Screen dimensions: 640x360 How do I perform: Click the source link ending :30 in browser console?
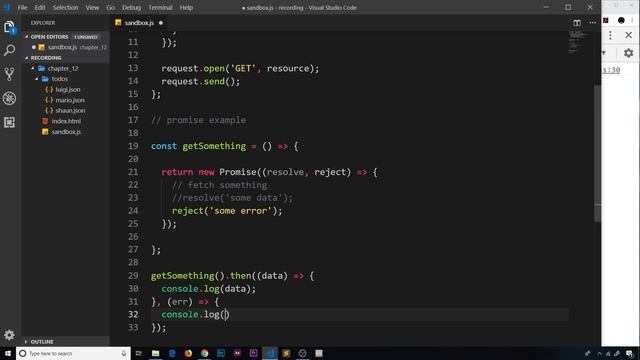click(x=611, y=70)
